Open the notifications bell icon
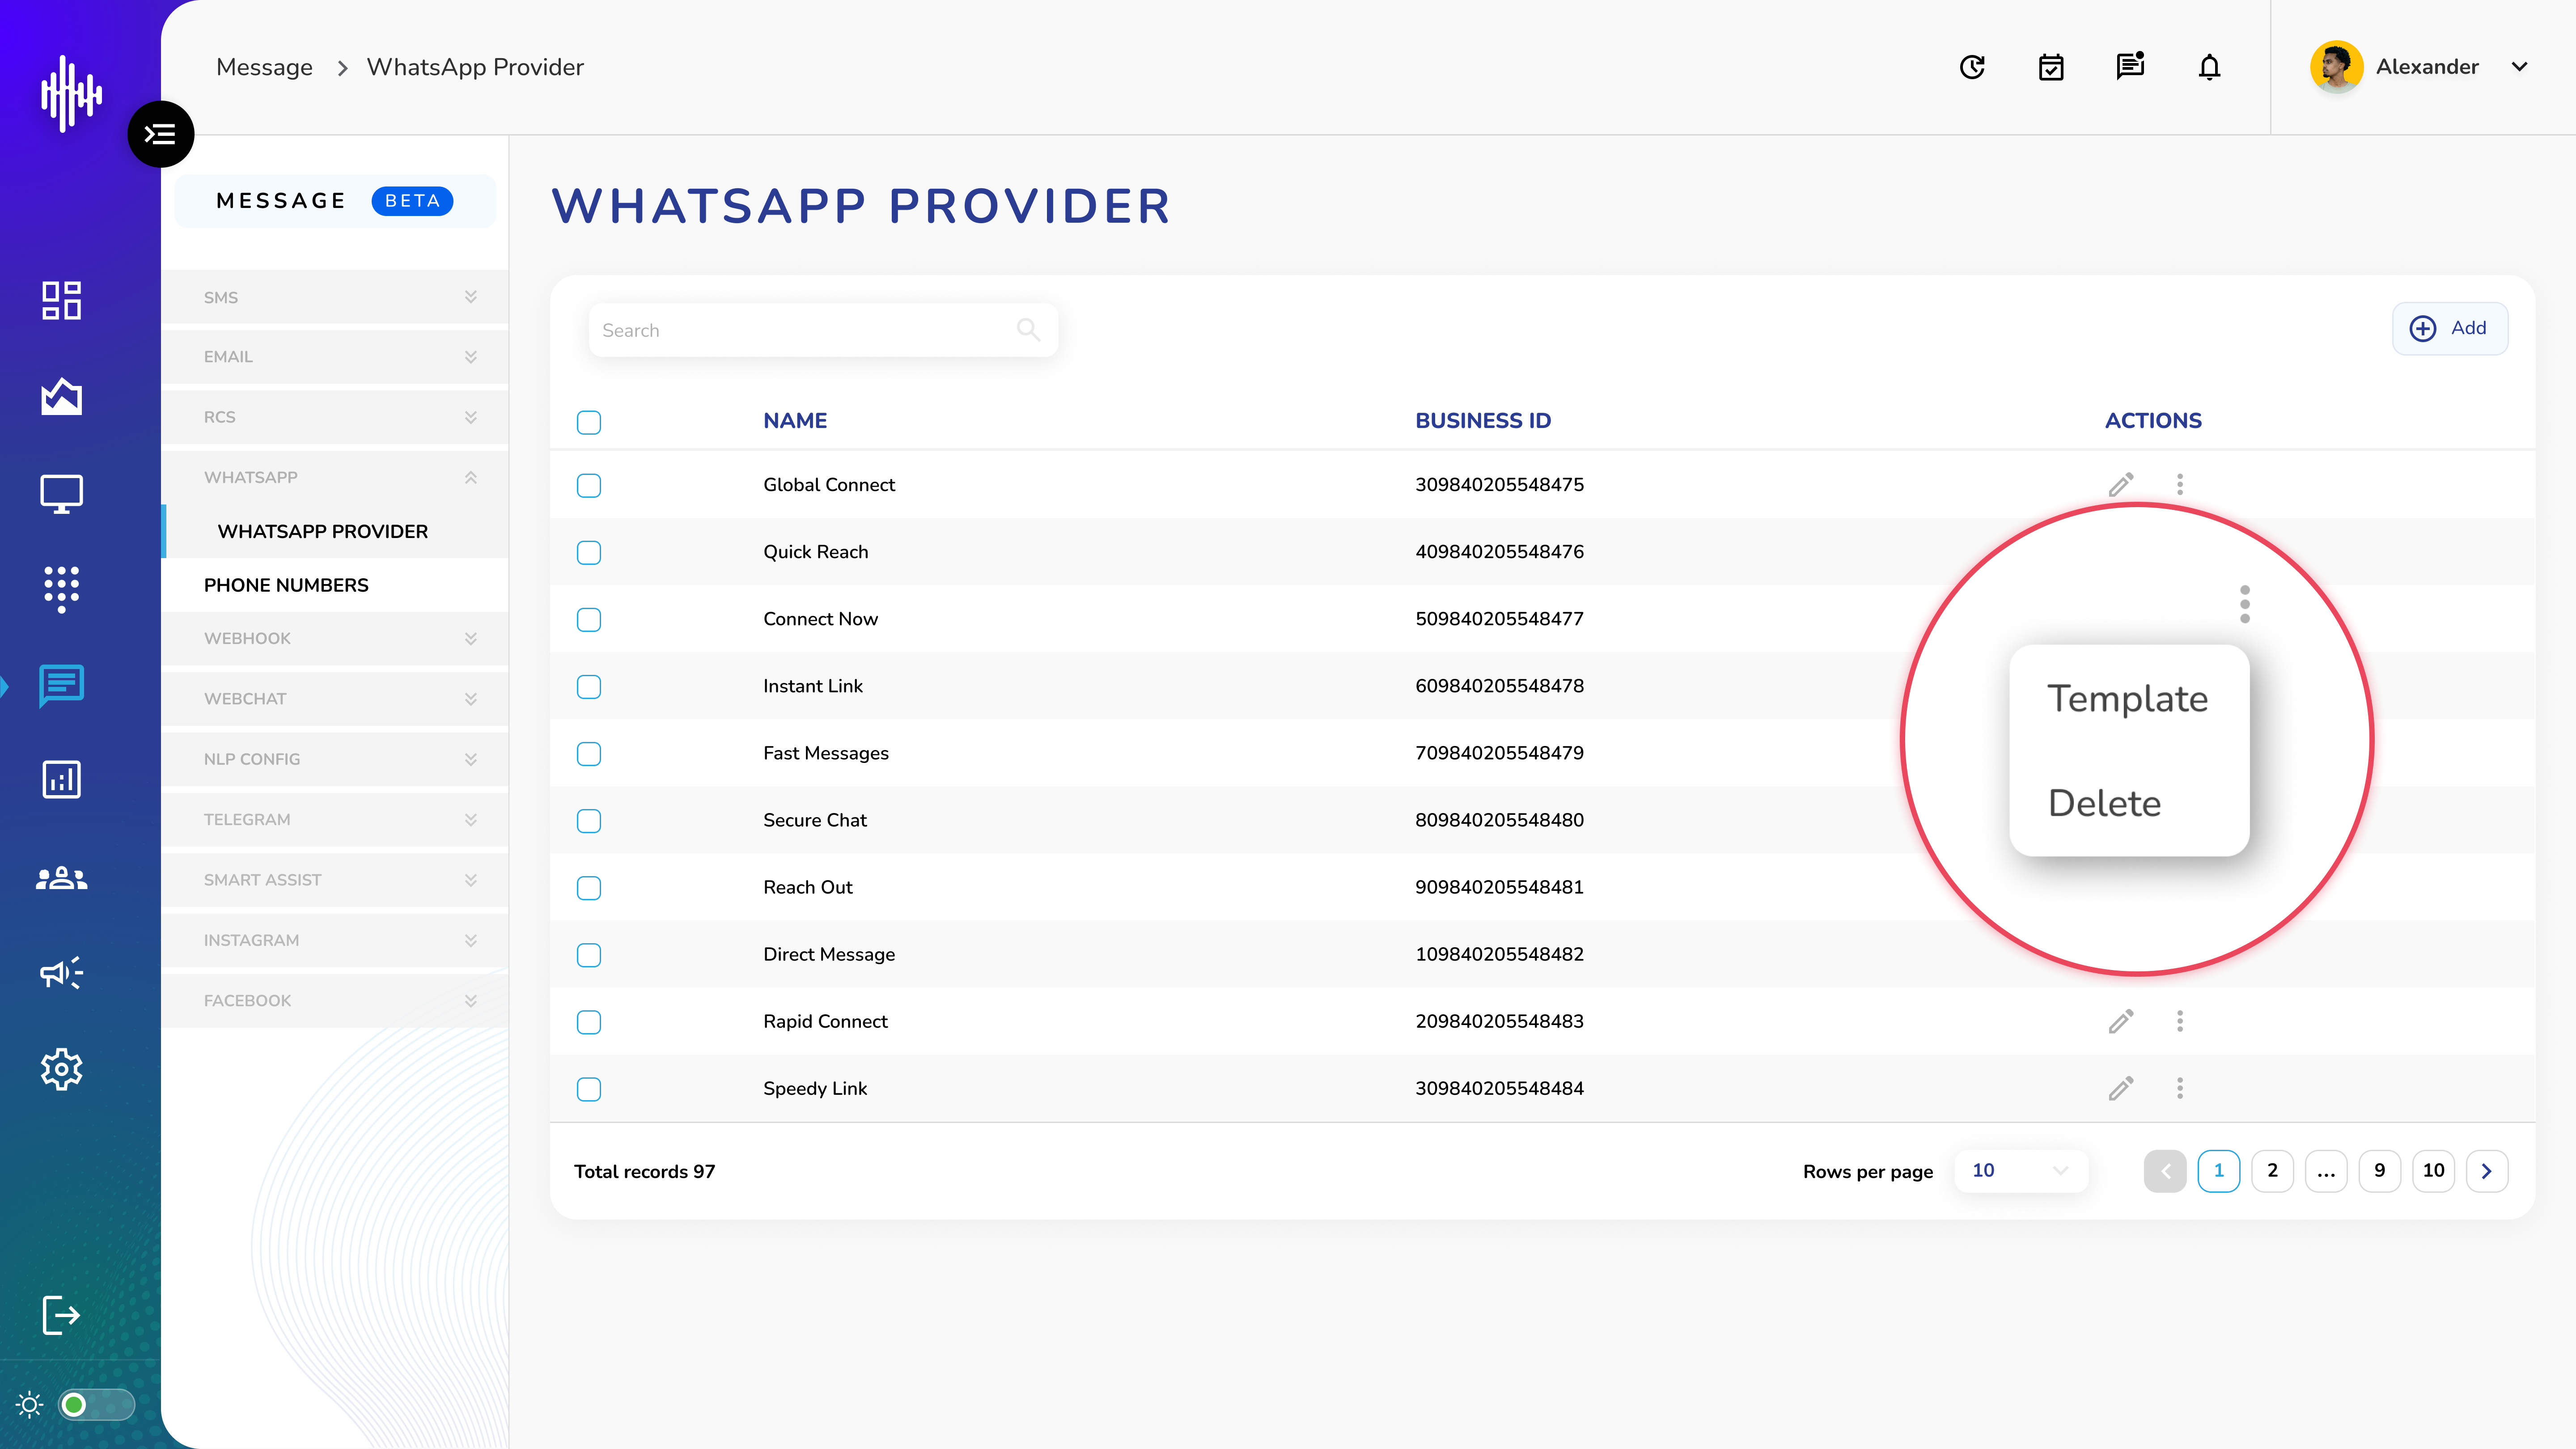2576x1449 pixels. tap(2210, 67)
